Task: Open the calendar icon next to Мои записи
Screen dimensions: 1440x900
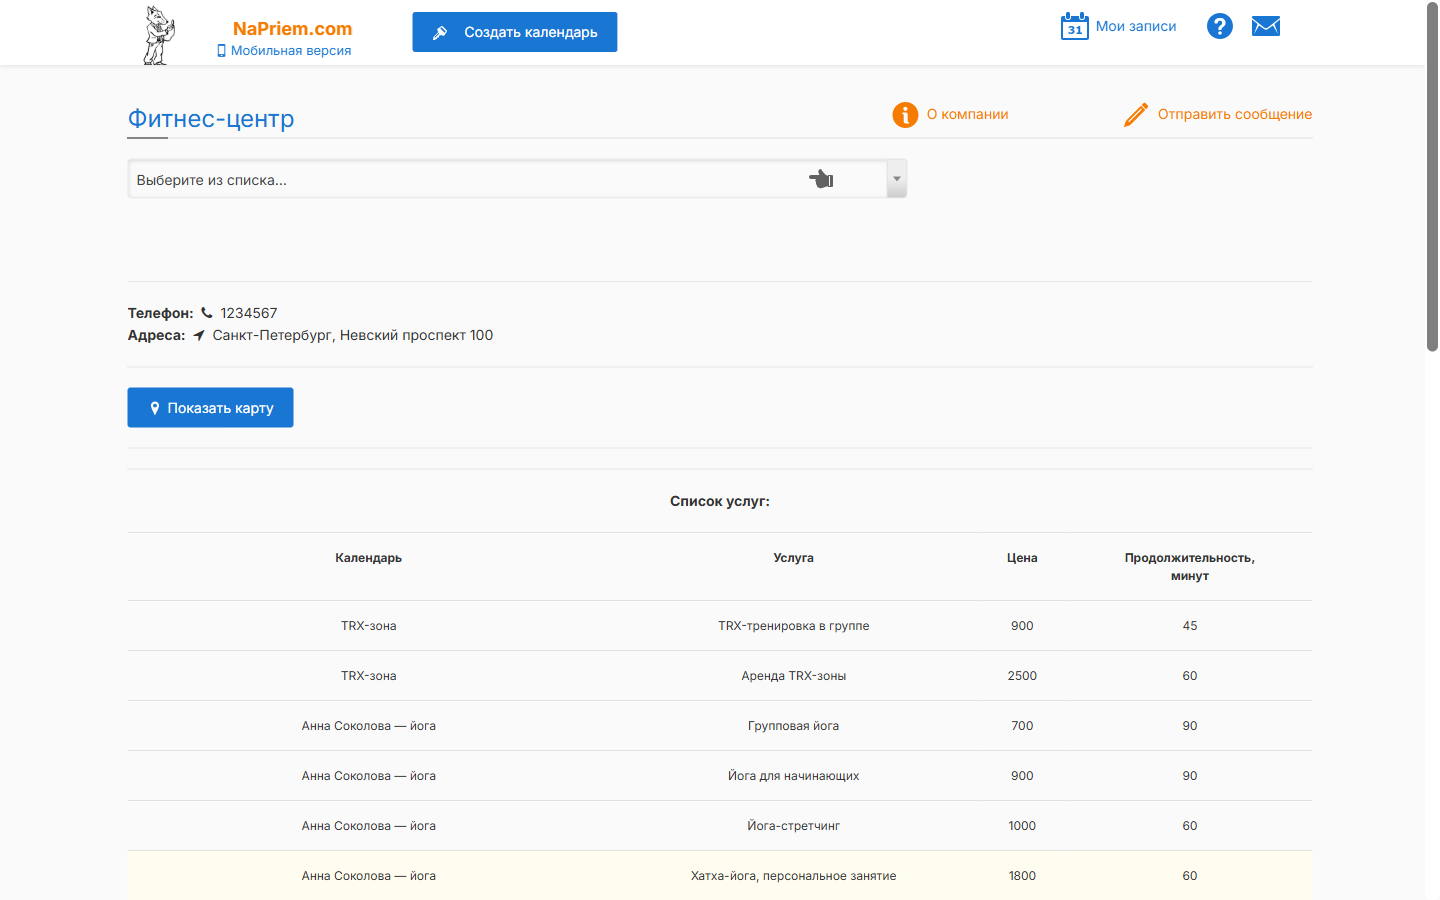Action: pyautogui.click(x=1074, y=26)
